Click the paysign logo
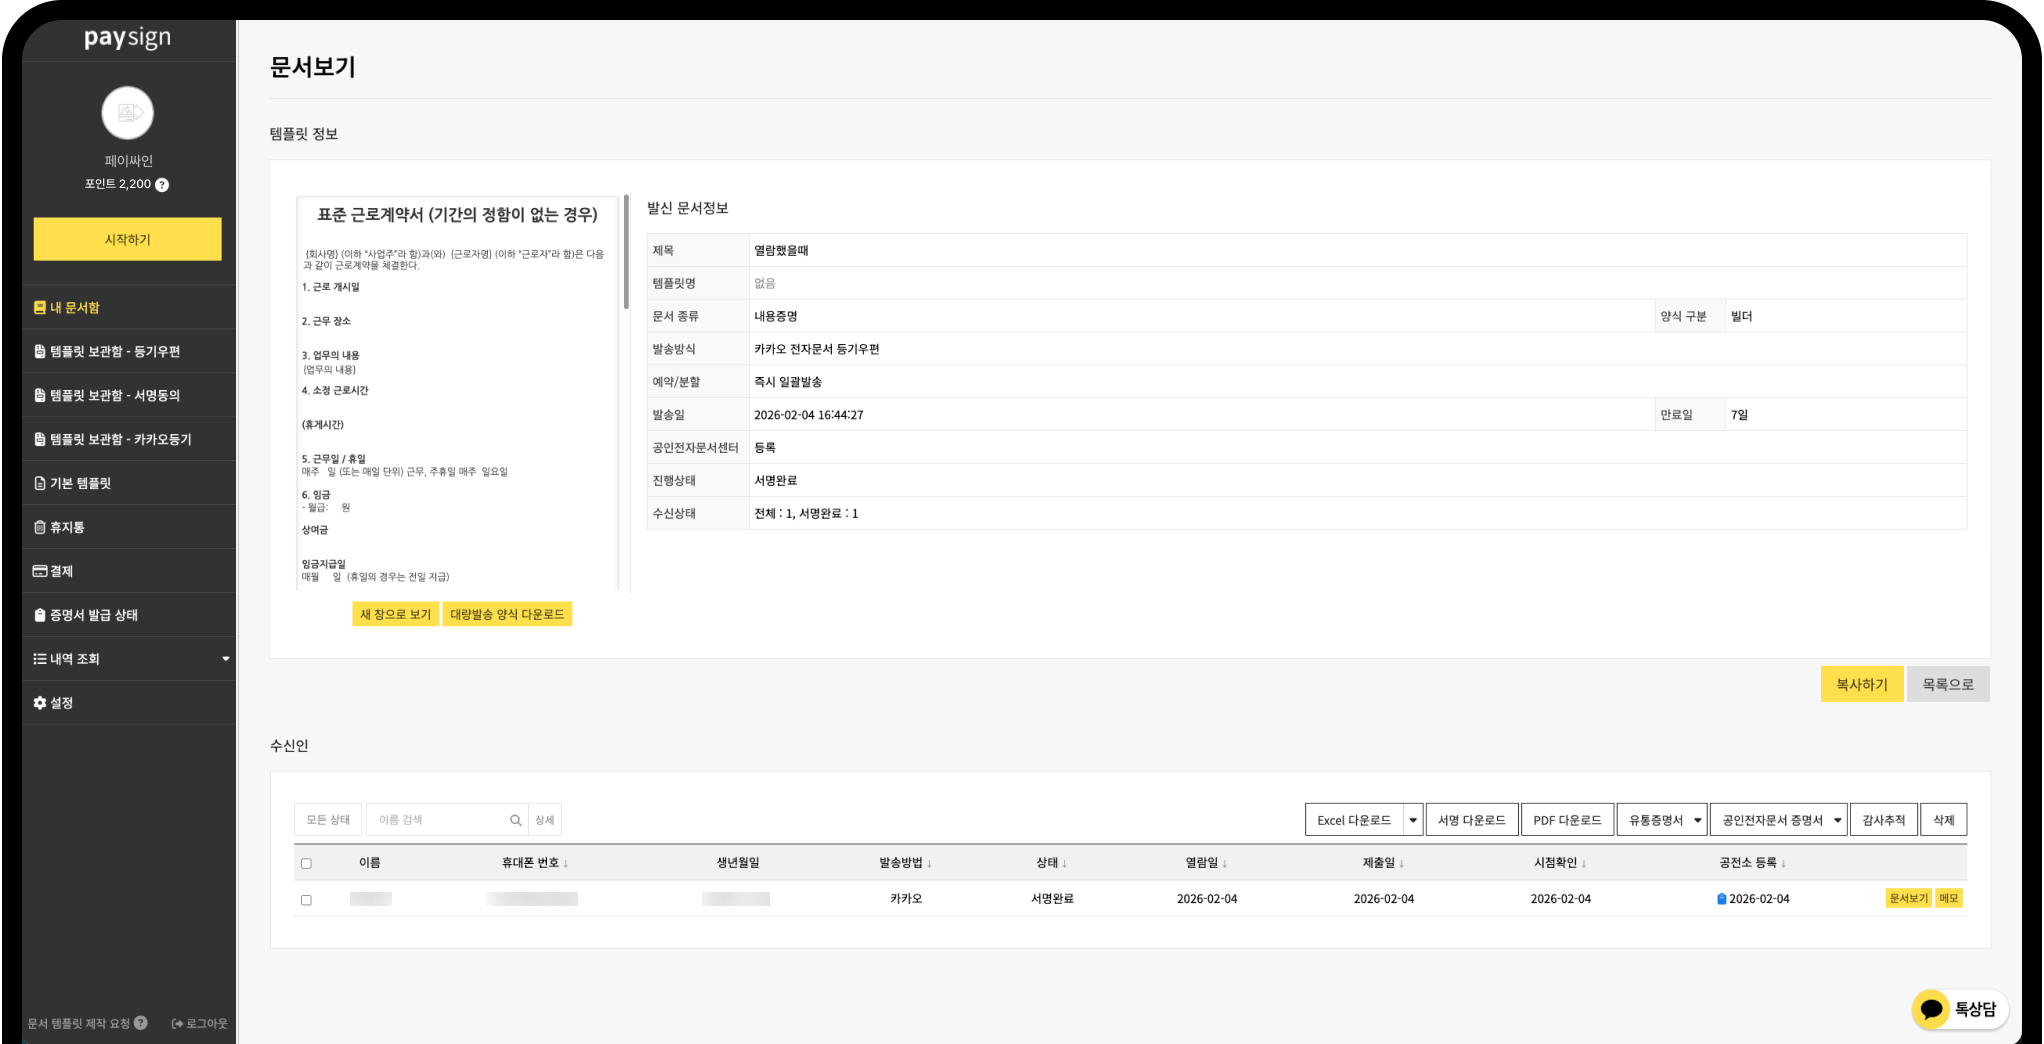This screenshot has height=1044, width=2044. pos(128,38)
